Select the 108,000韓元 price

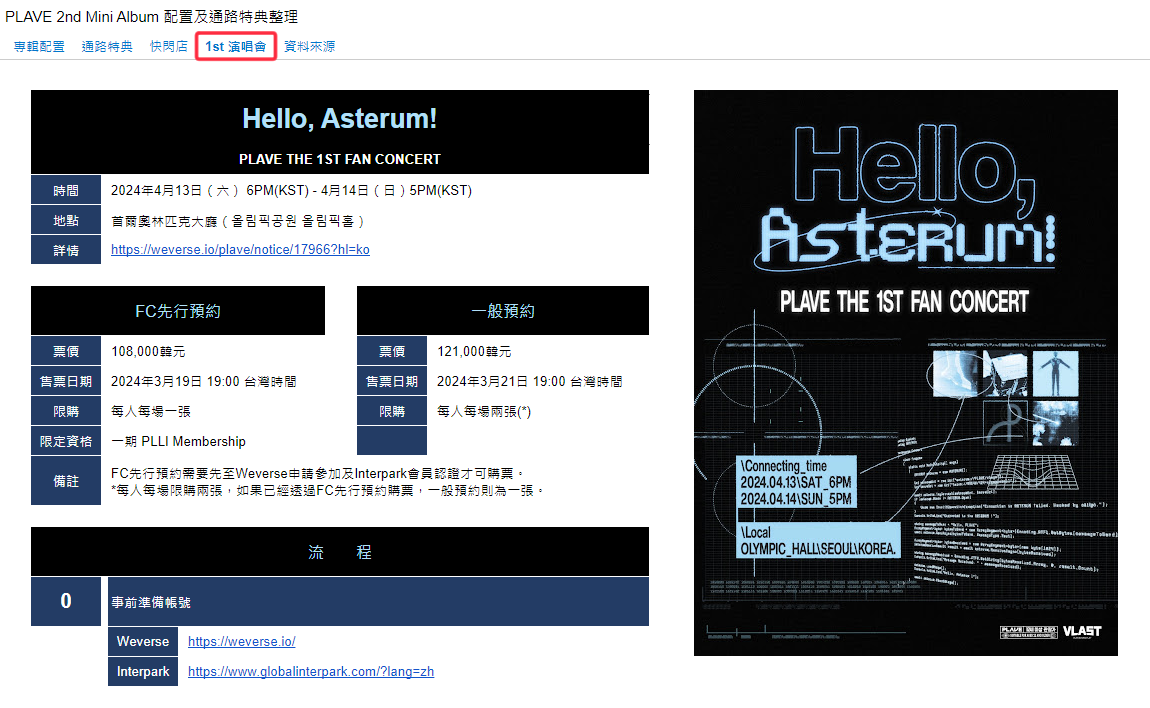point(148,351)
